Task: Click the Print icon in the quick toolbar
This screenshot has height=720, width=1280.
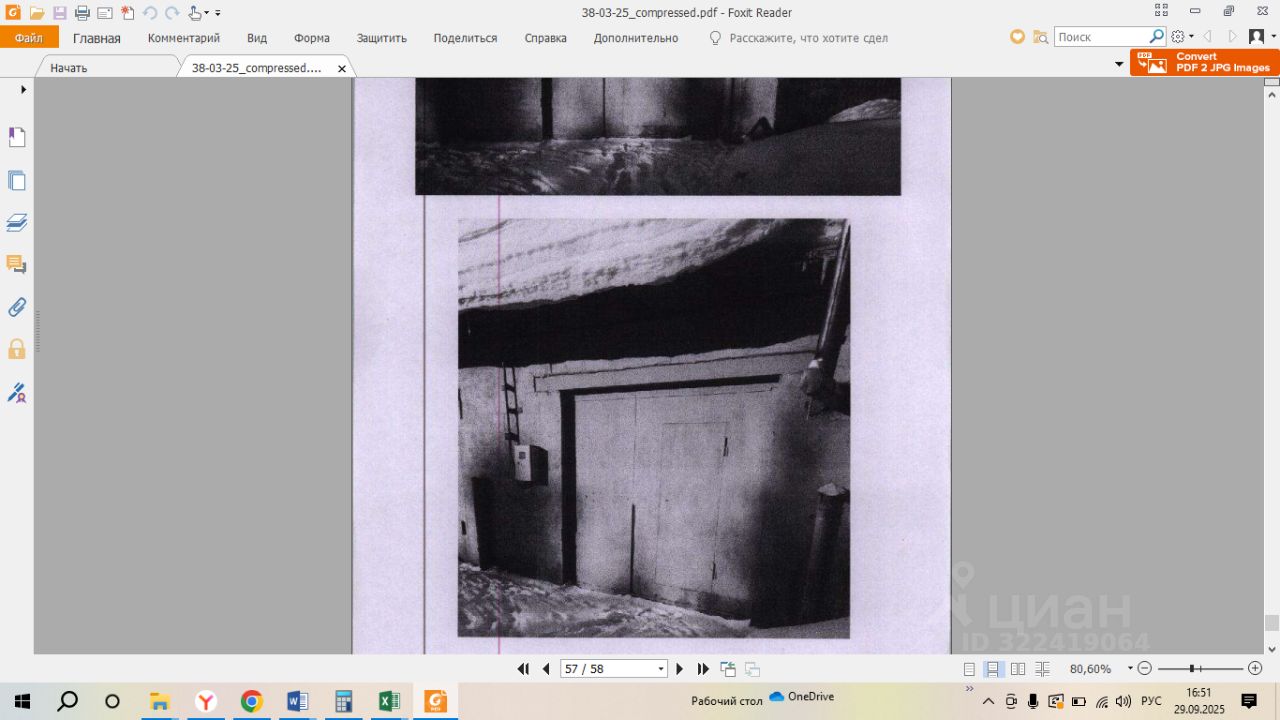Action: [x=82, y=13]
